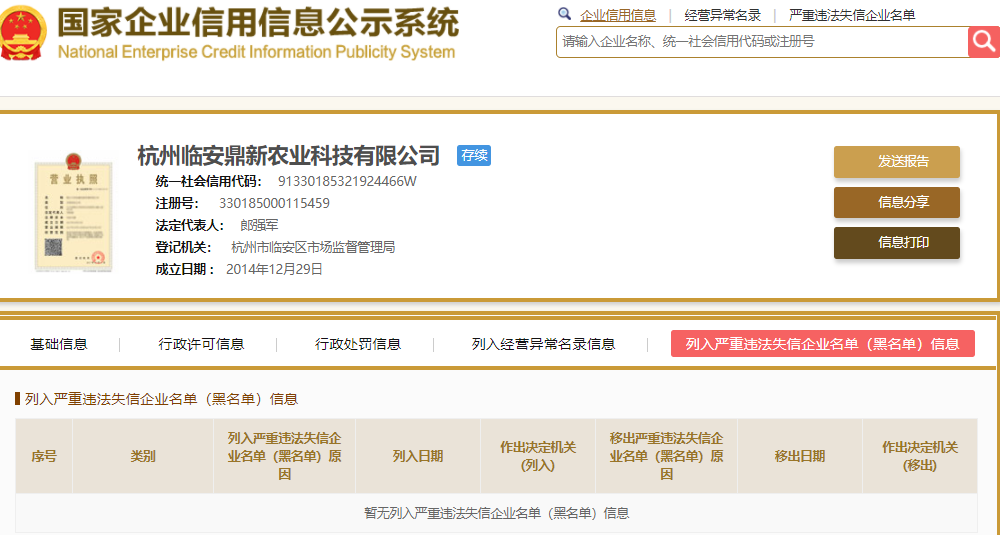This screenshot has width=1000, height=535.
Task: Switch to the 列入经营异常名录信息 tab
Action: (x=543, y=344)
